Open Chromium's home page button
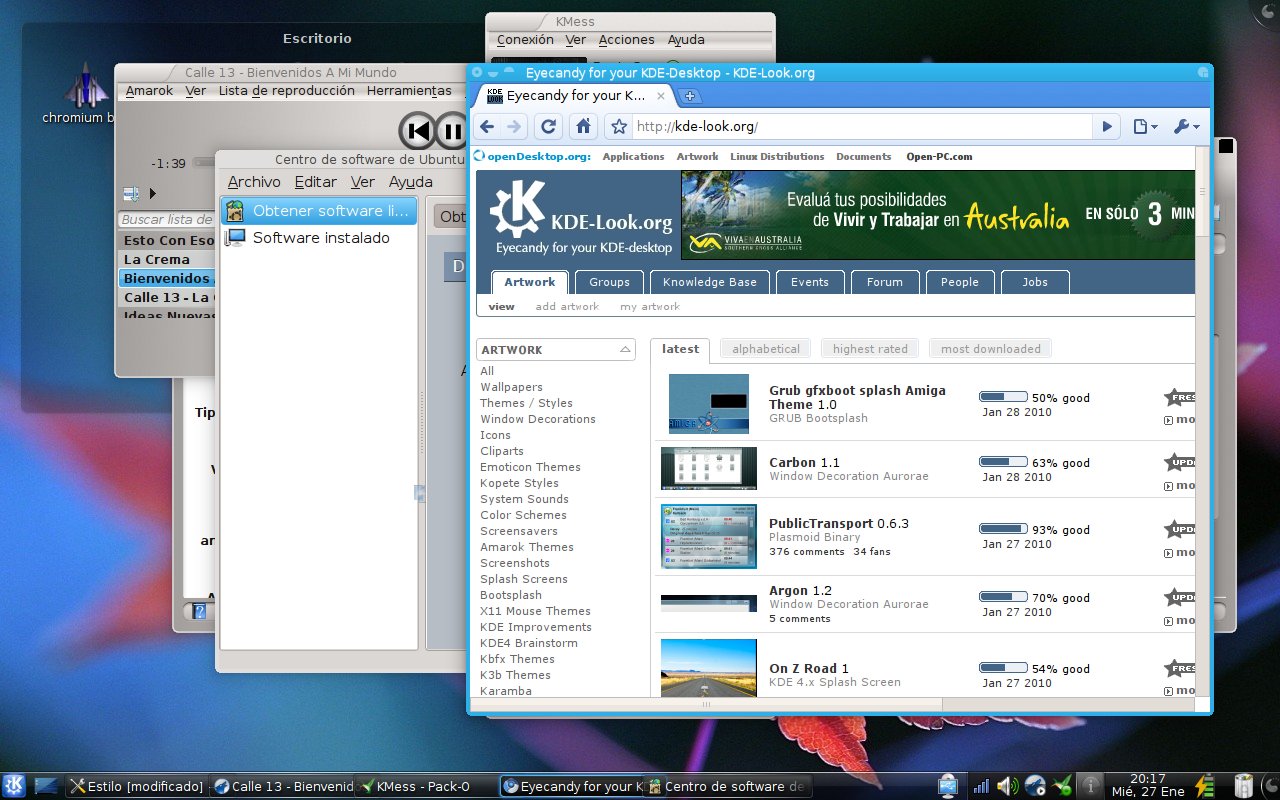Image resolution: width=1280 pixels, height=800 pixels. [584, 126]
